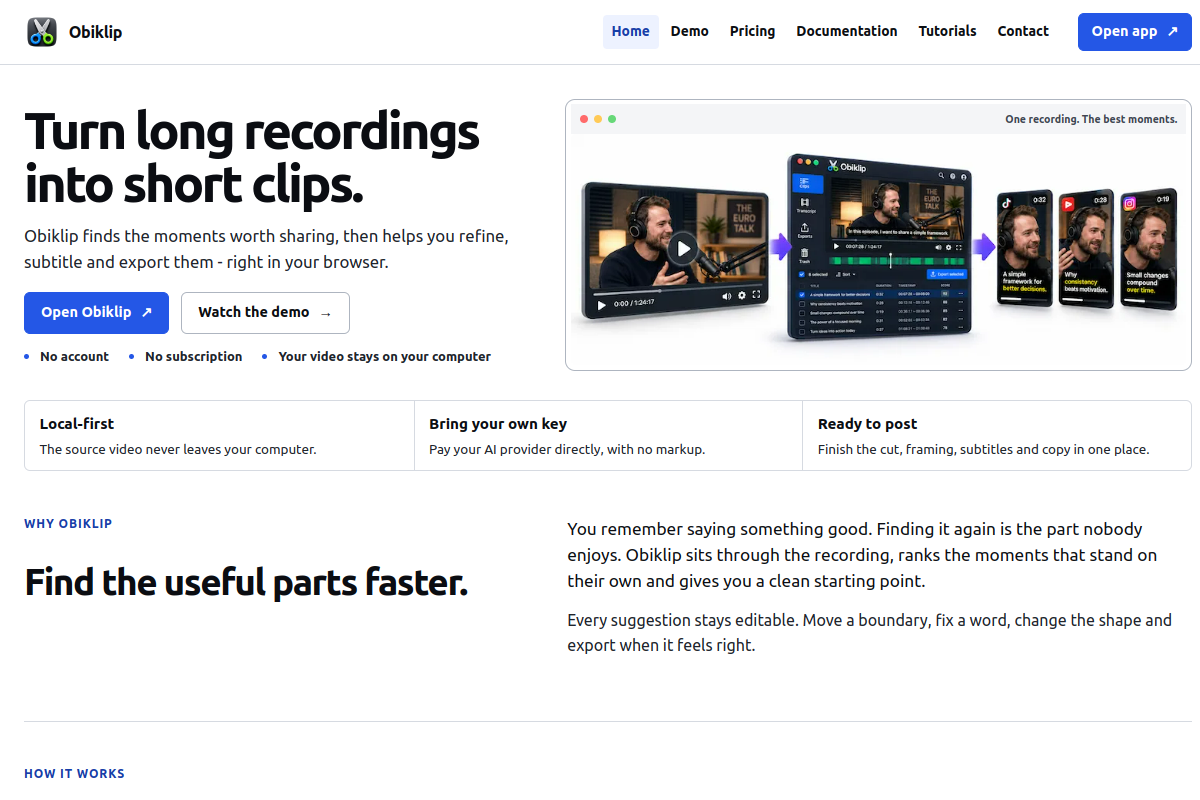
Task: Toggle the '8 selected' select-all checkbox
Action: pos(802,274)
